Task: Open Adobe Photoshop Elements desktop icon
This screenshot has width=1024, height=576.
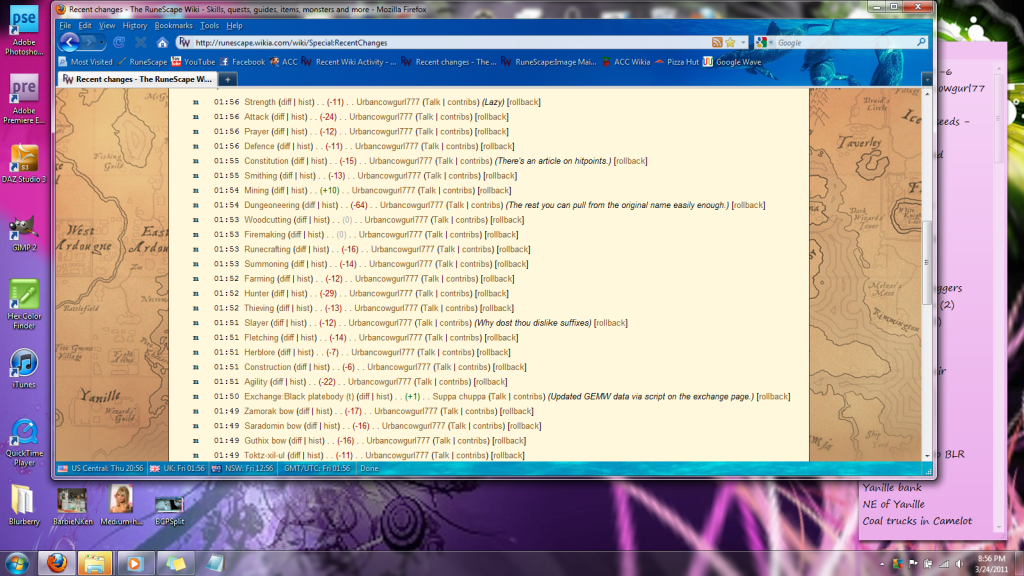Action: coord(24,31)
